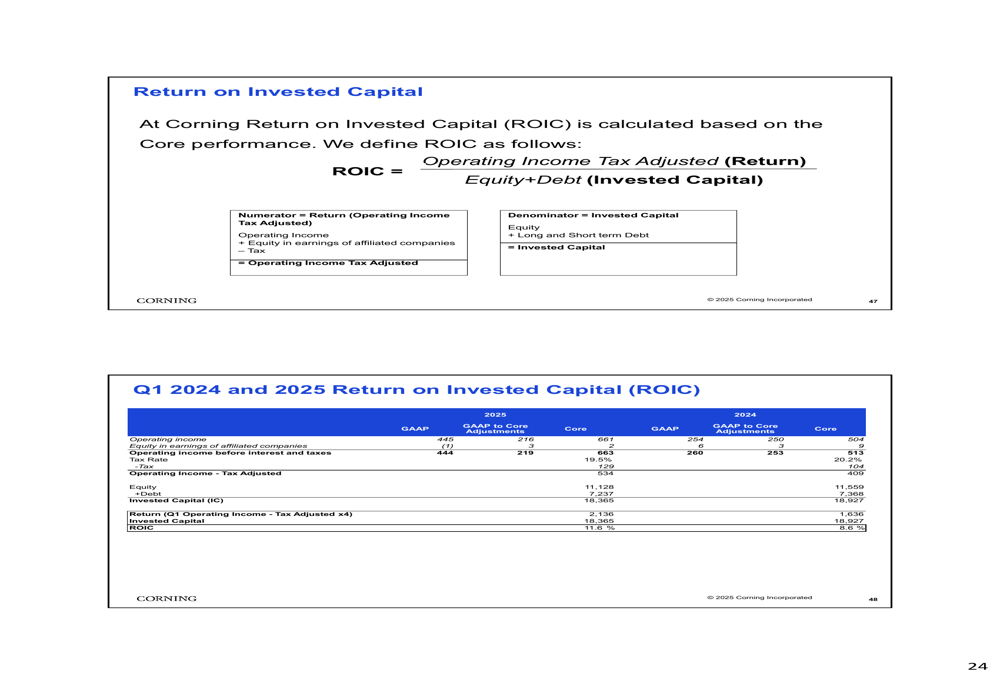
Task: Click the "Numerator = Return" box heading
Action: 344,219
